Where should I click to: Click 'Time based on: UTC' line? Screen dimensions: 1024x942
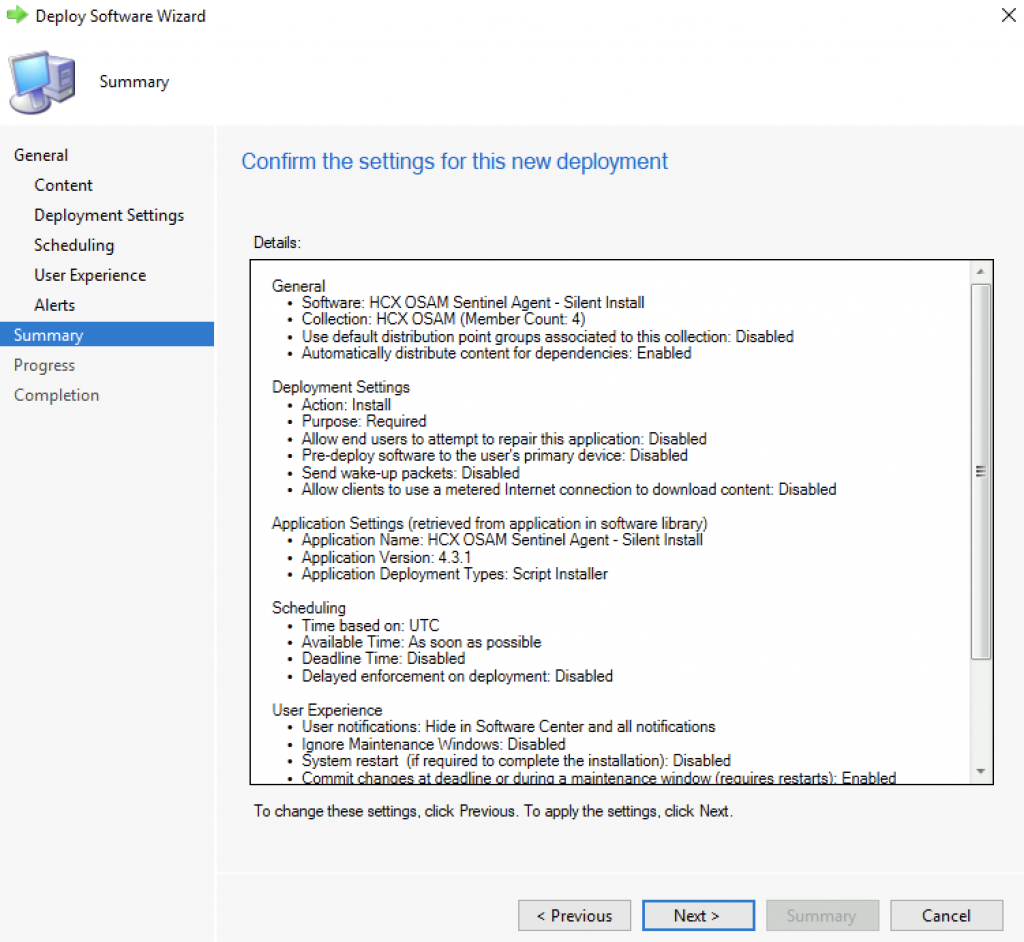point(370,625)
